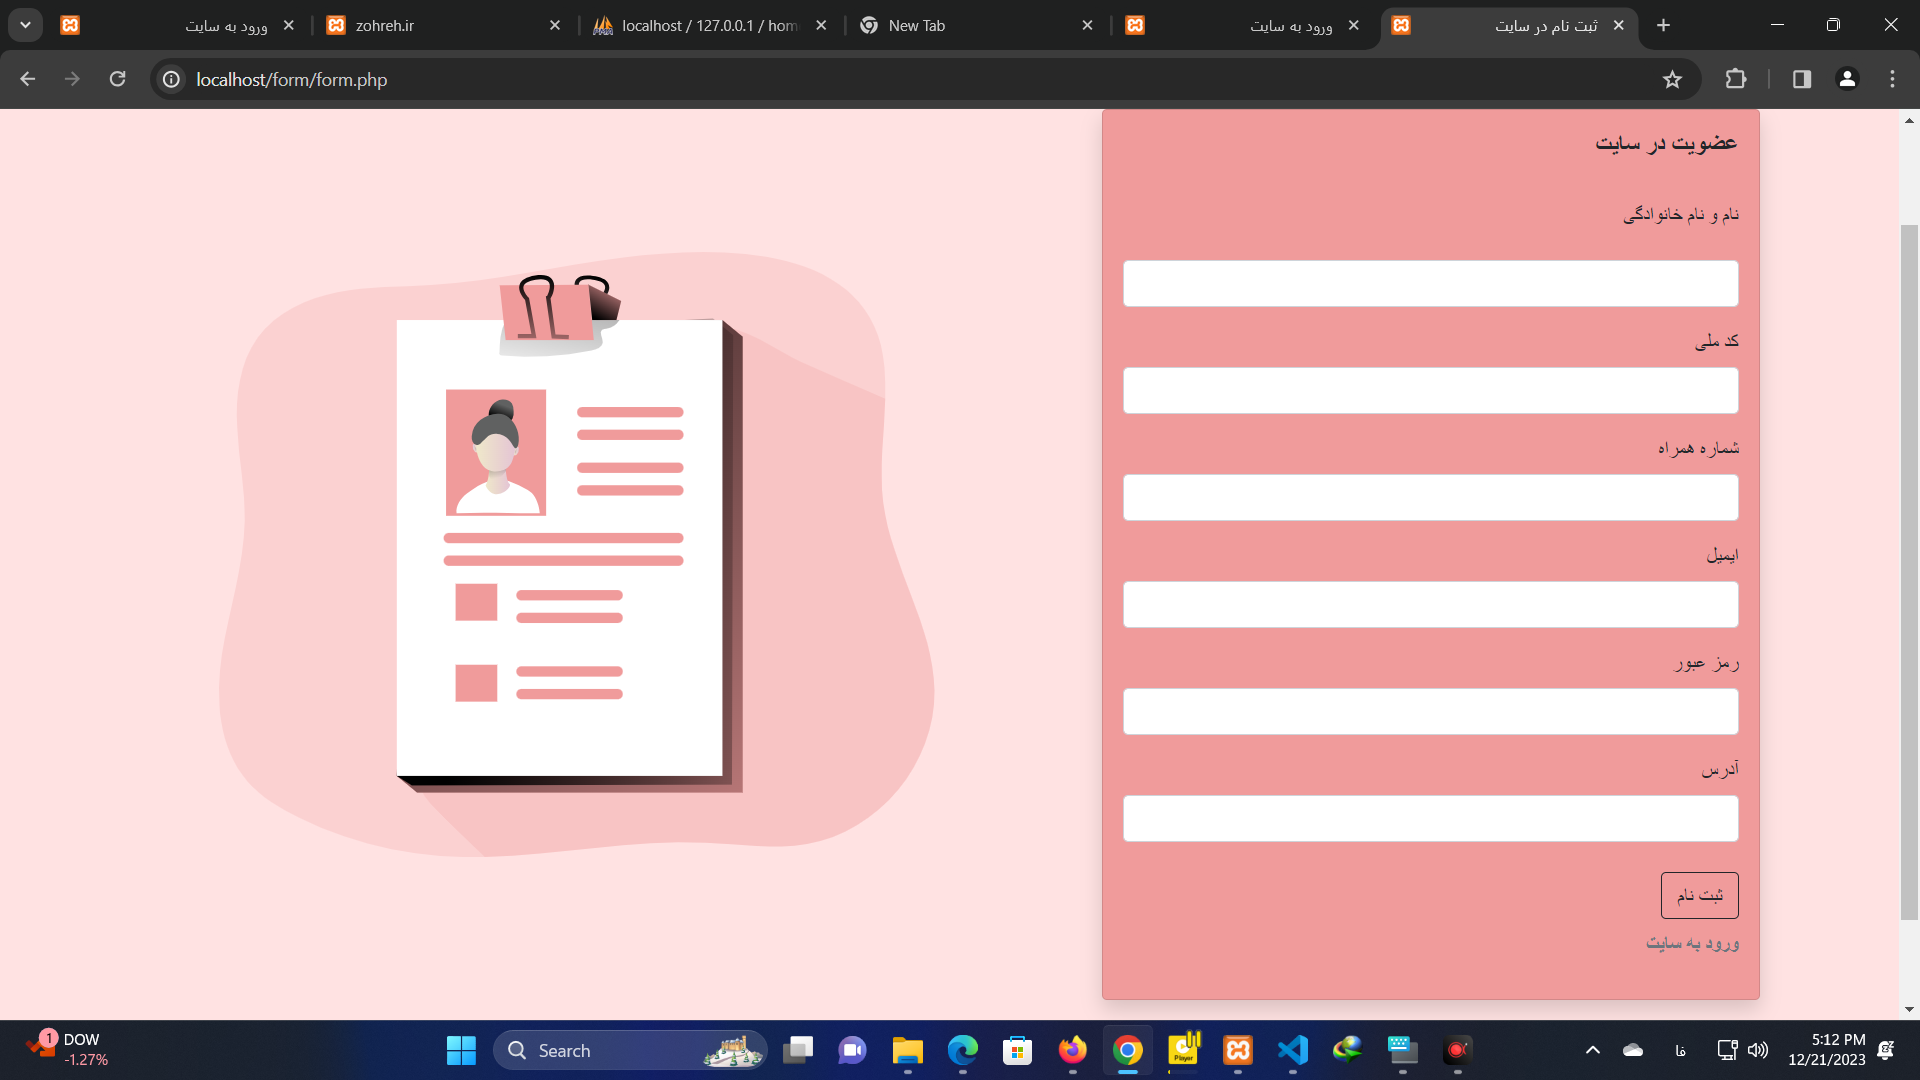Open the Chrome profile avatar icon
Viewport: 1920px width, 1080px height.
coord(1847,79)
